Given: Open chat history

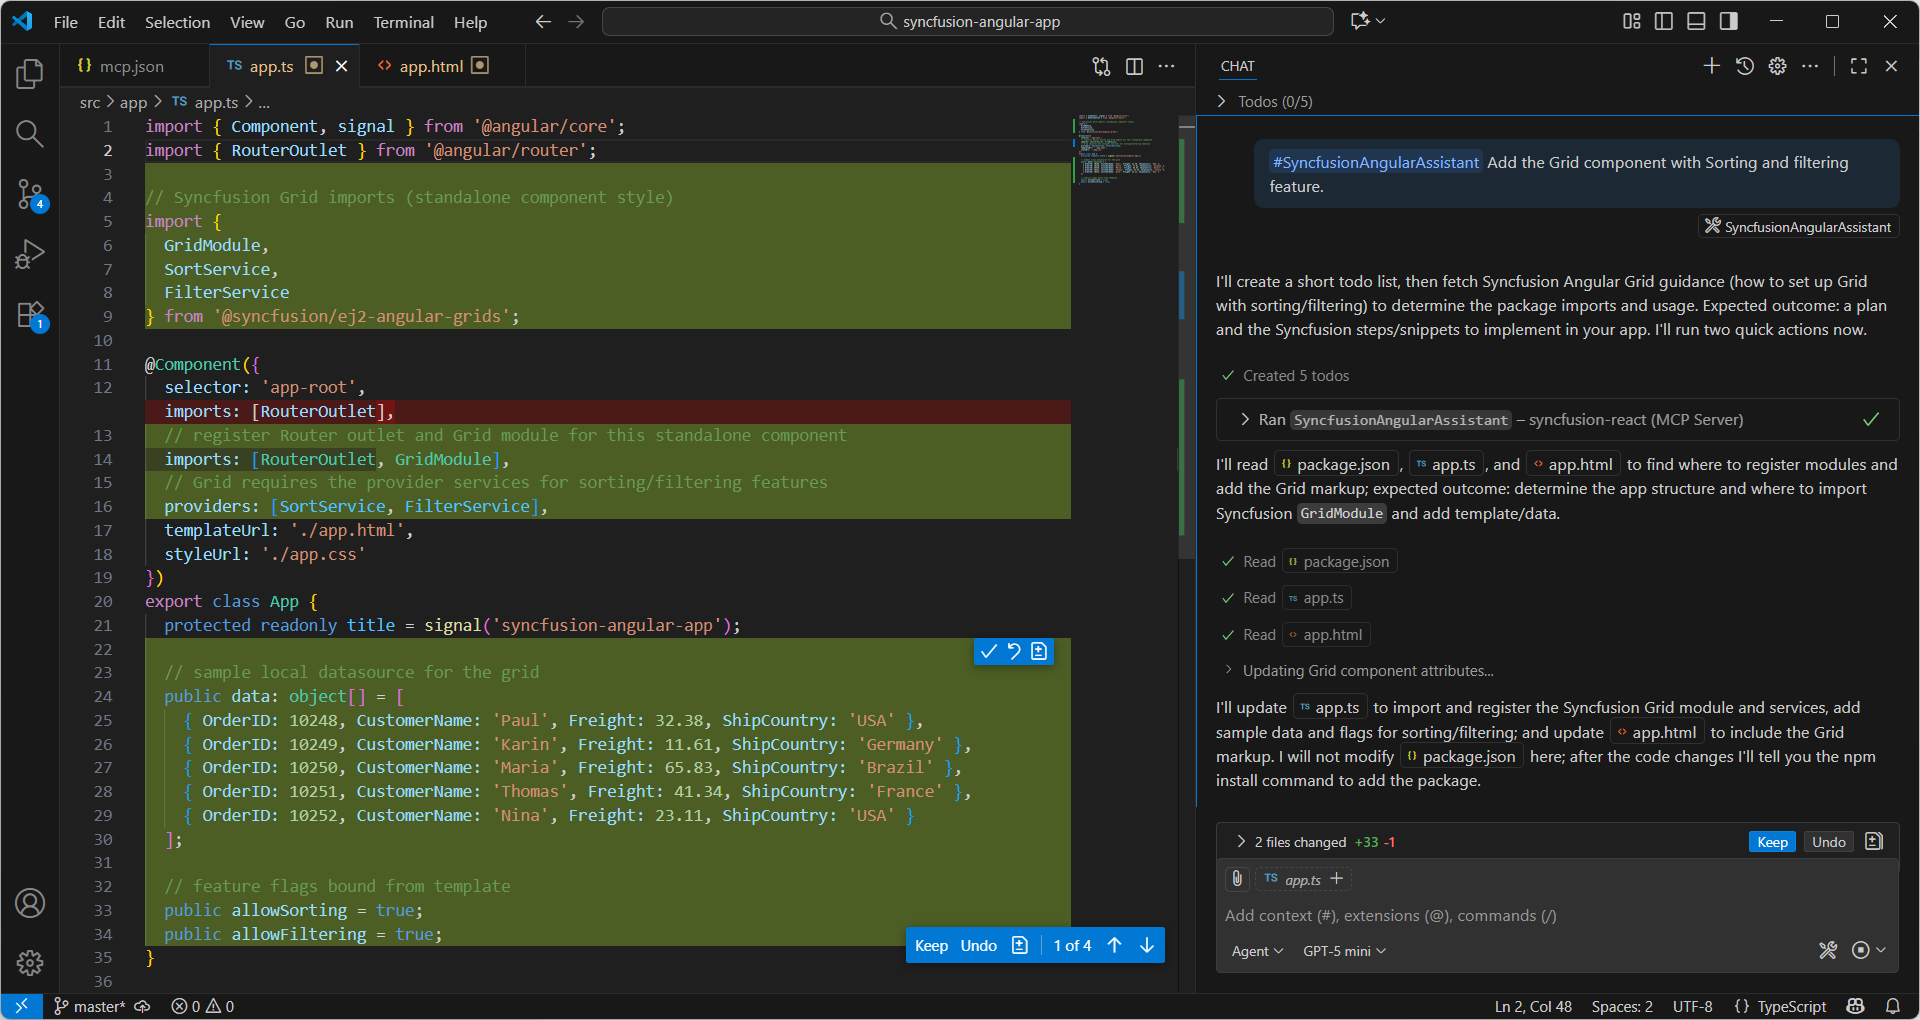Looking at the screenshot, I should click(x=1745, y=66).
